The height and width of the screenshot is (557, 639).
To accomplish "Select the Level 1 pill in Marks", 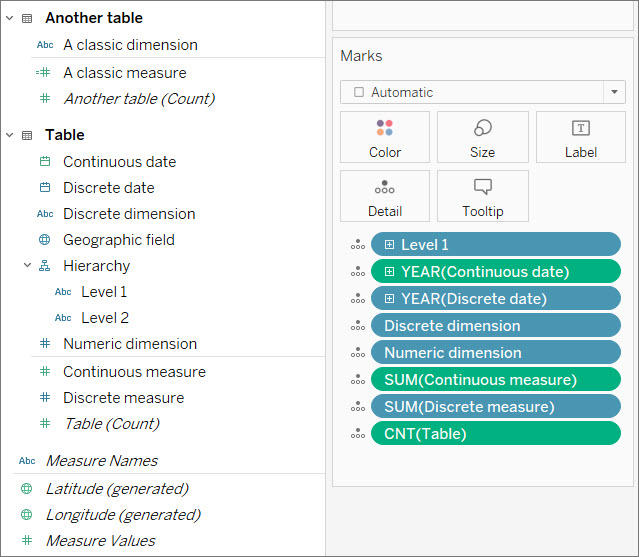I will click(x=496, y=244).
